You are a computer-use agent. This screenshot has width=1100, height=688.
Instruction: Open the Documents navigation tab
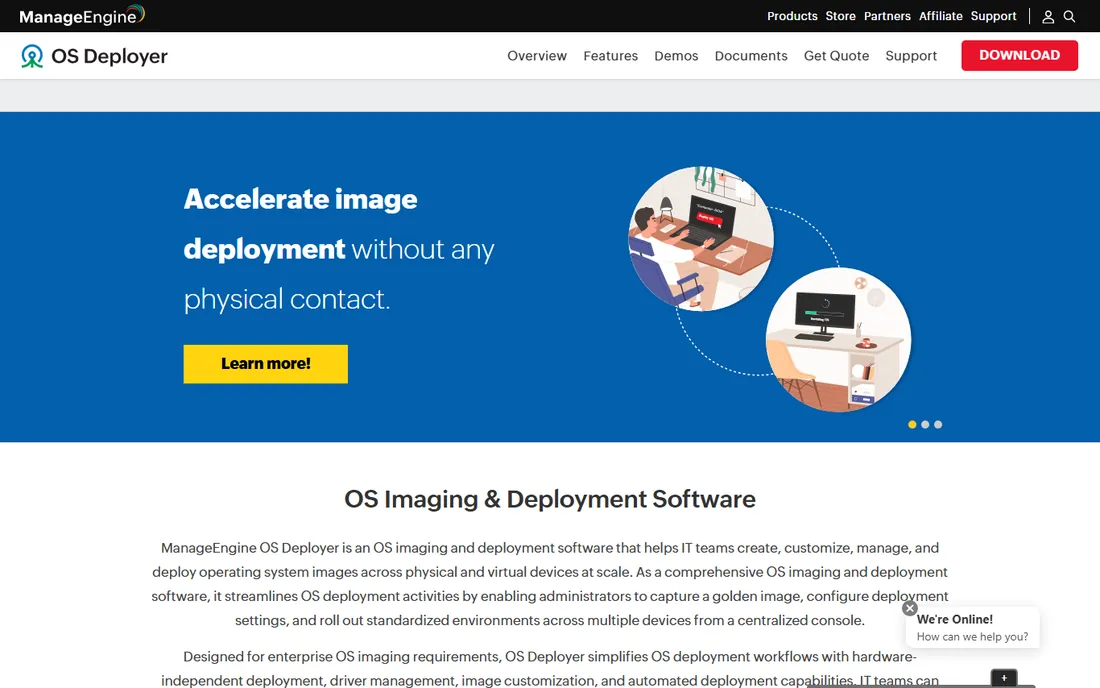[x=751, y=55]
